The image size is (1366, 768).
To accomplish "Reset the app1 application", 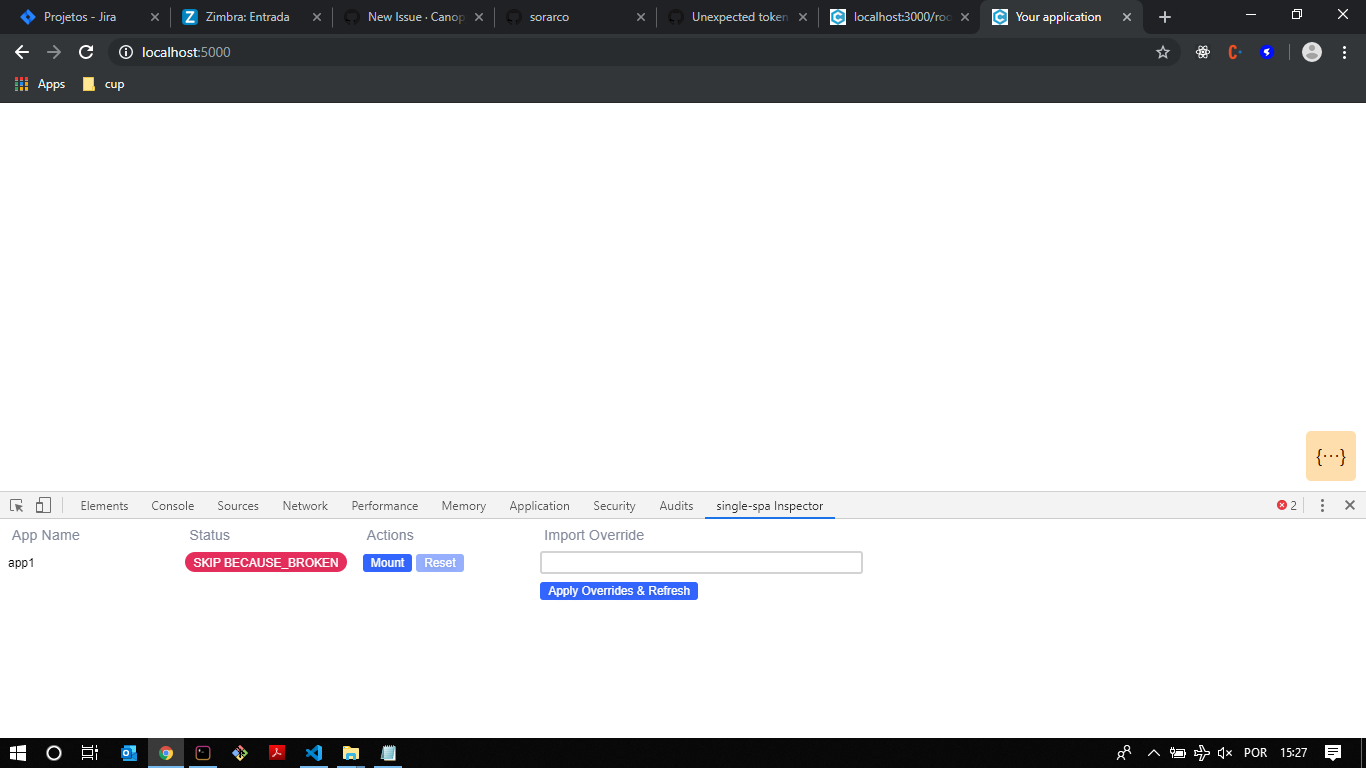I will point(439,562).
